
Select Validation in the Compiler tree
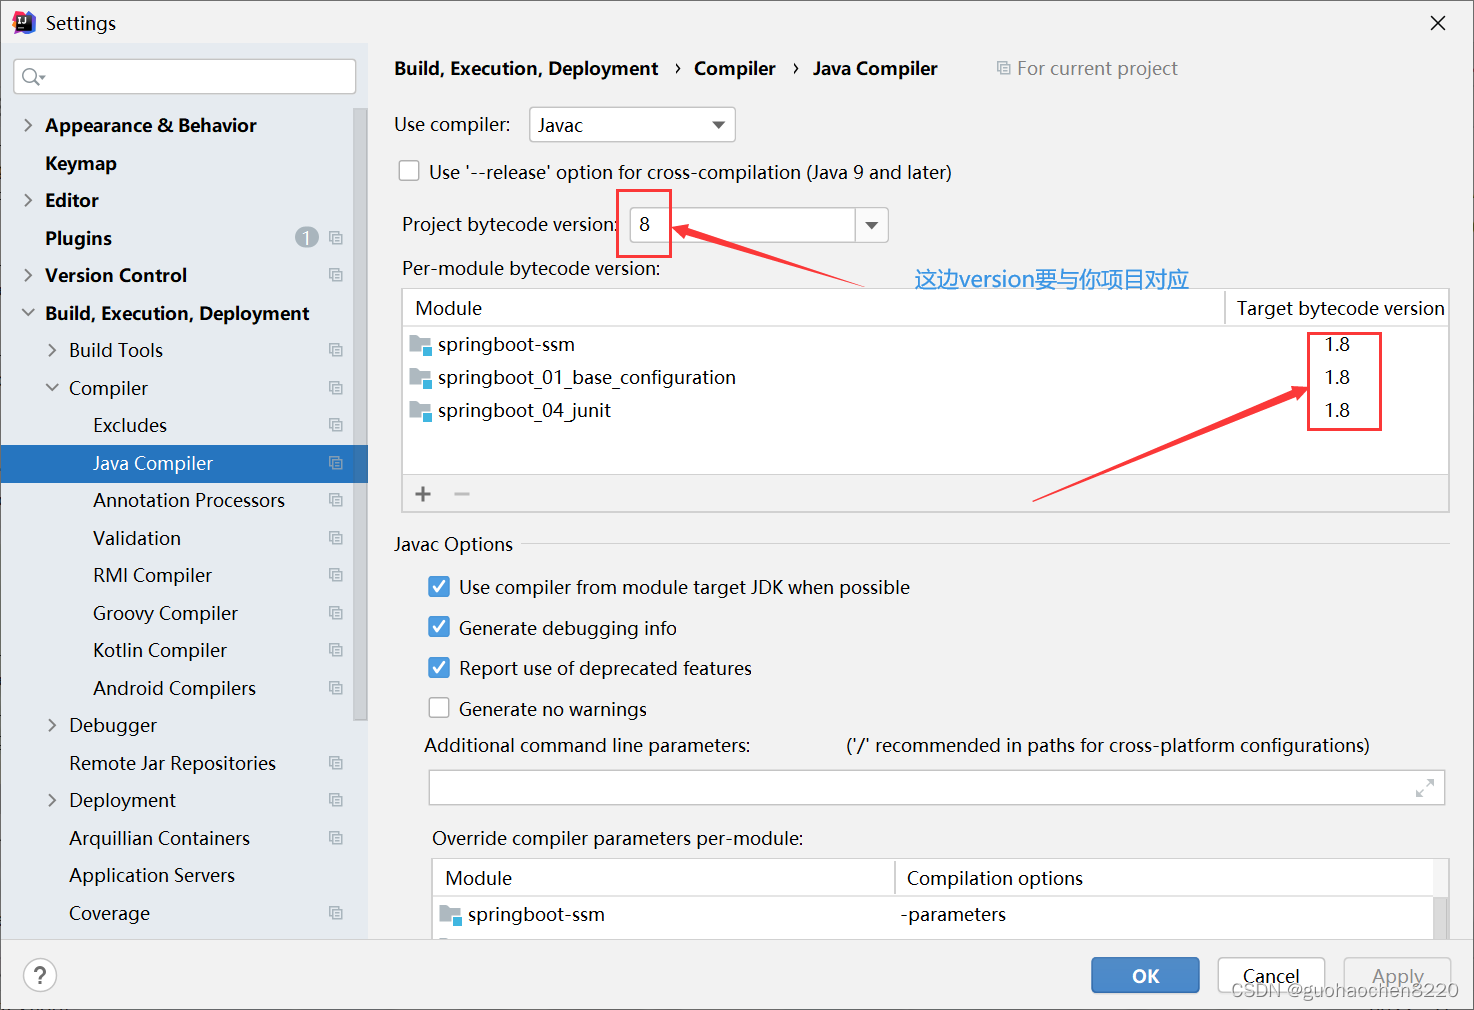click(x=137, y=538)
